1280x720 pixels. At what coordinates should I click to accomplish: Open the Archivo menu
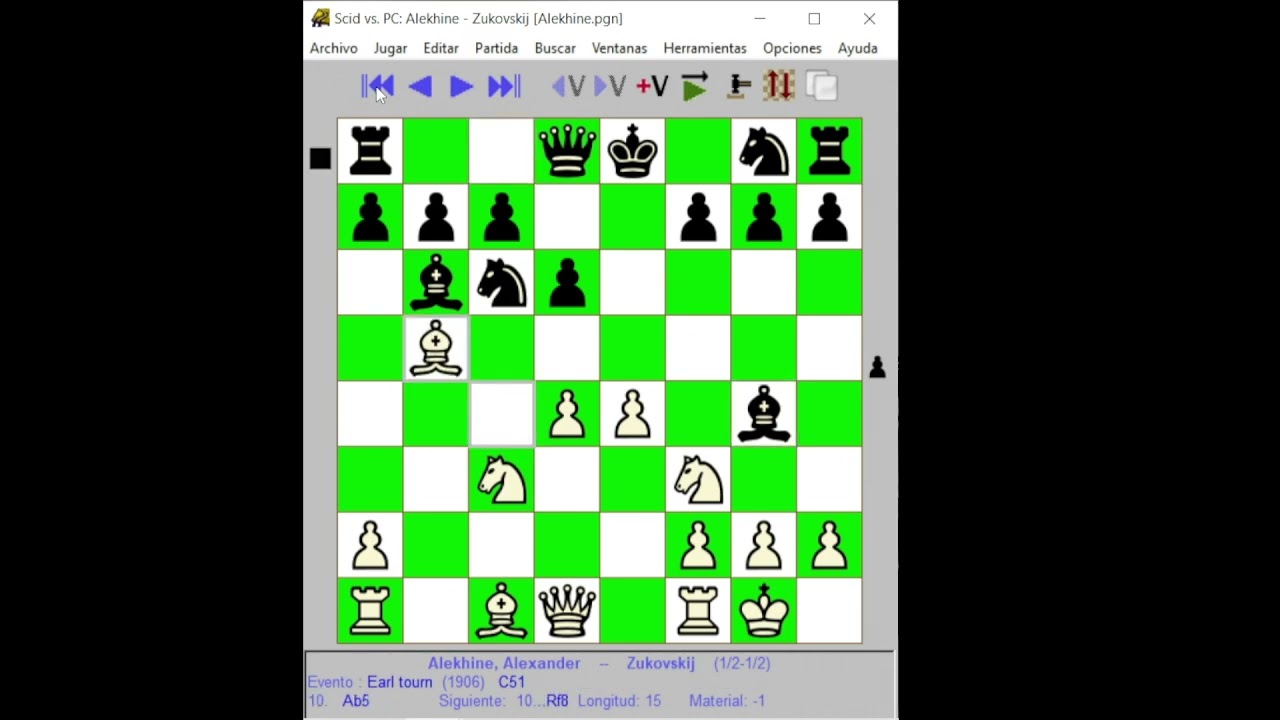point(334,48)
